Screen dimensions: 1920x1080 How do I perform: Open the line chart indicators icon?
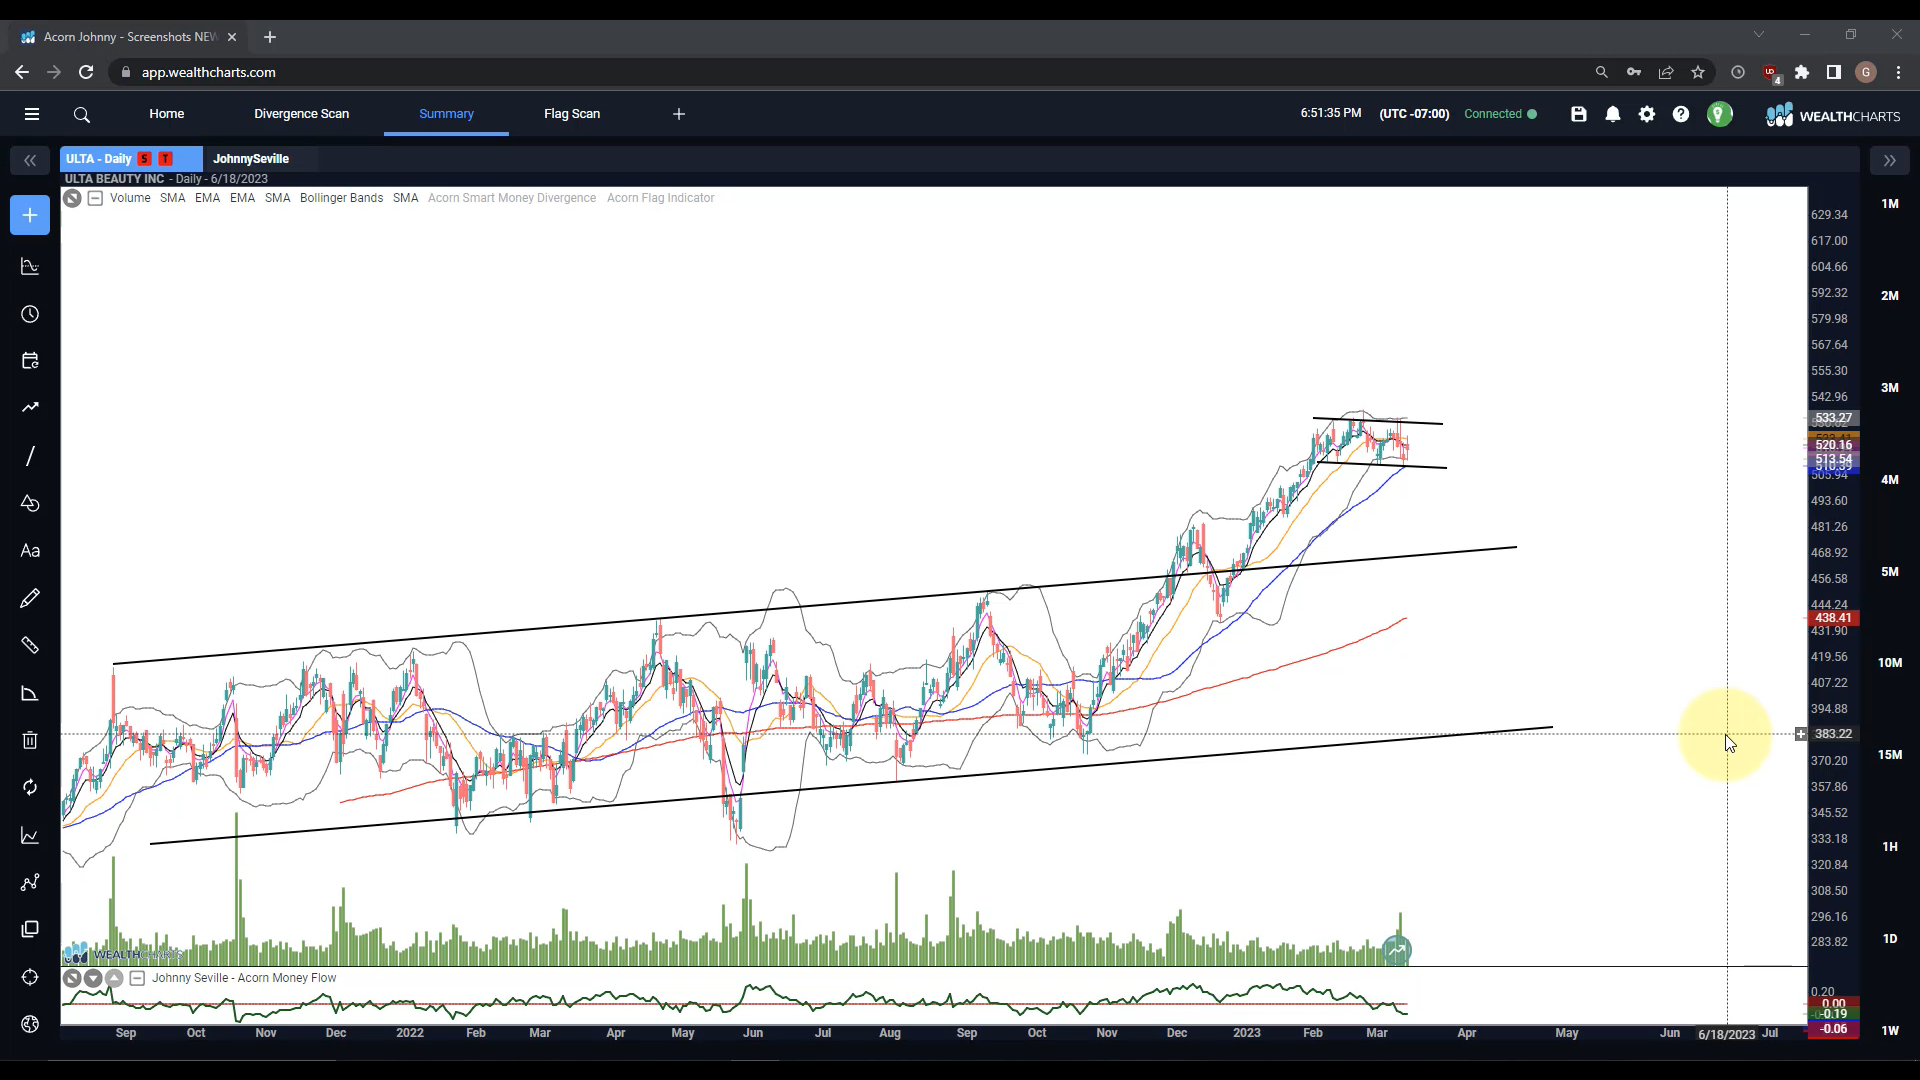30,836
